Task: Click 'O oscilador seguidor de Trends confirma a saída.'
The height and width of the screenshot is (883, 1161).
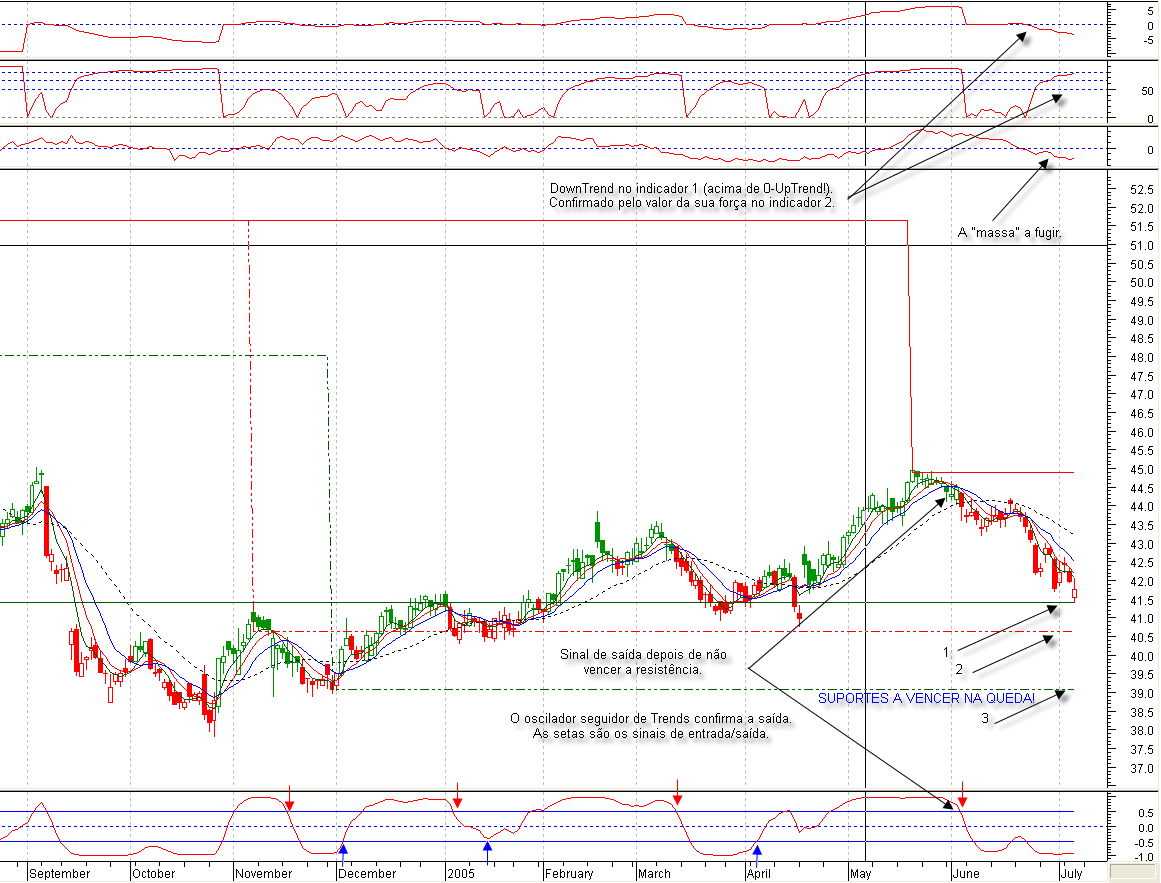Action: (652, 718)
